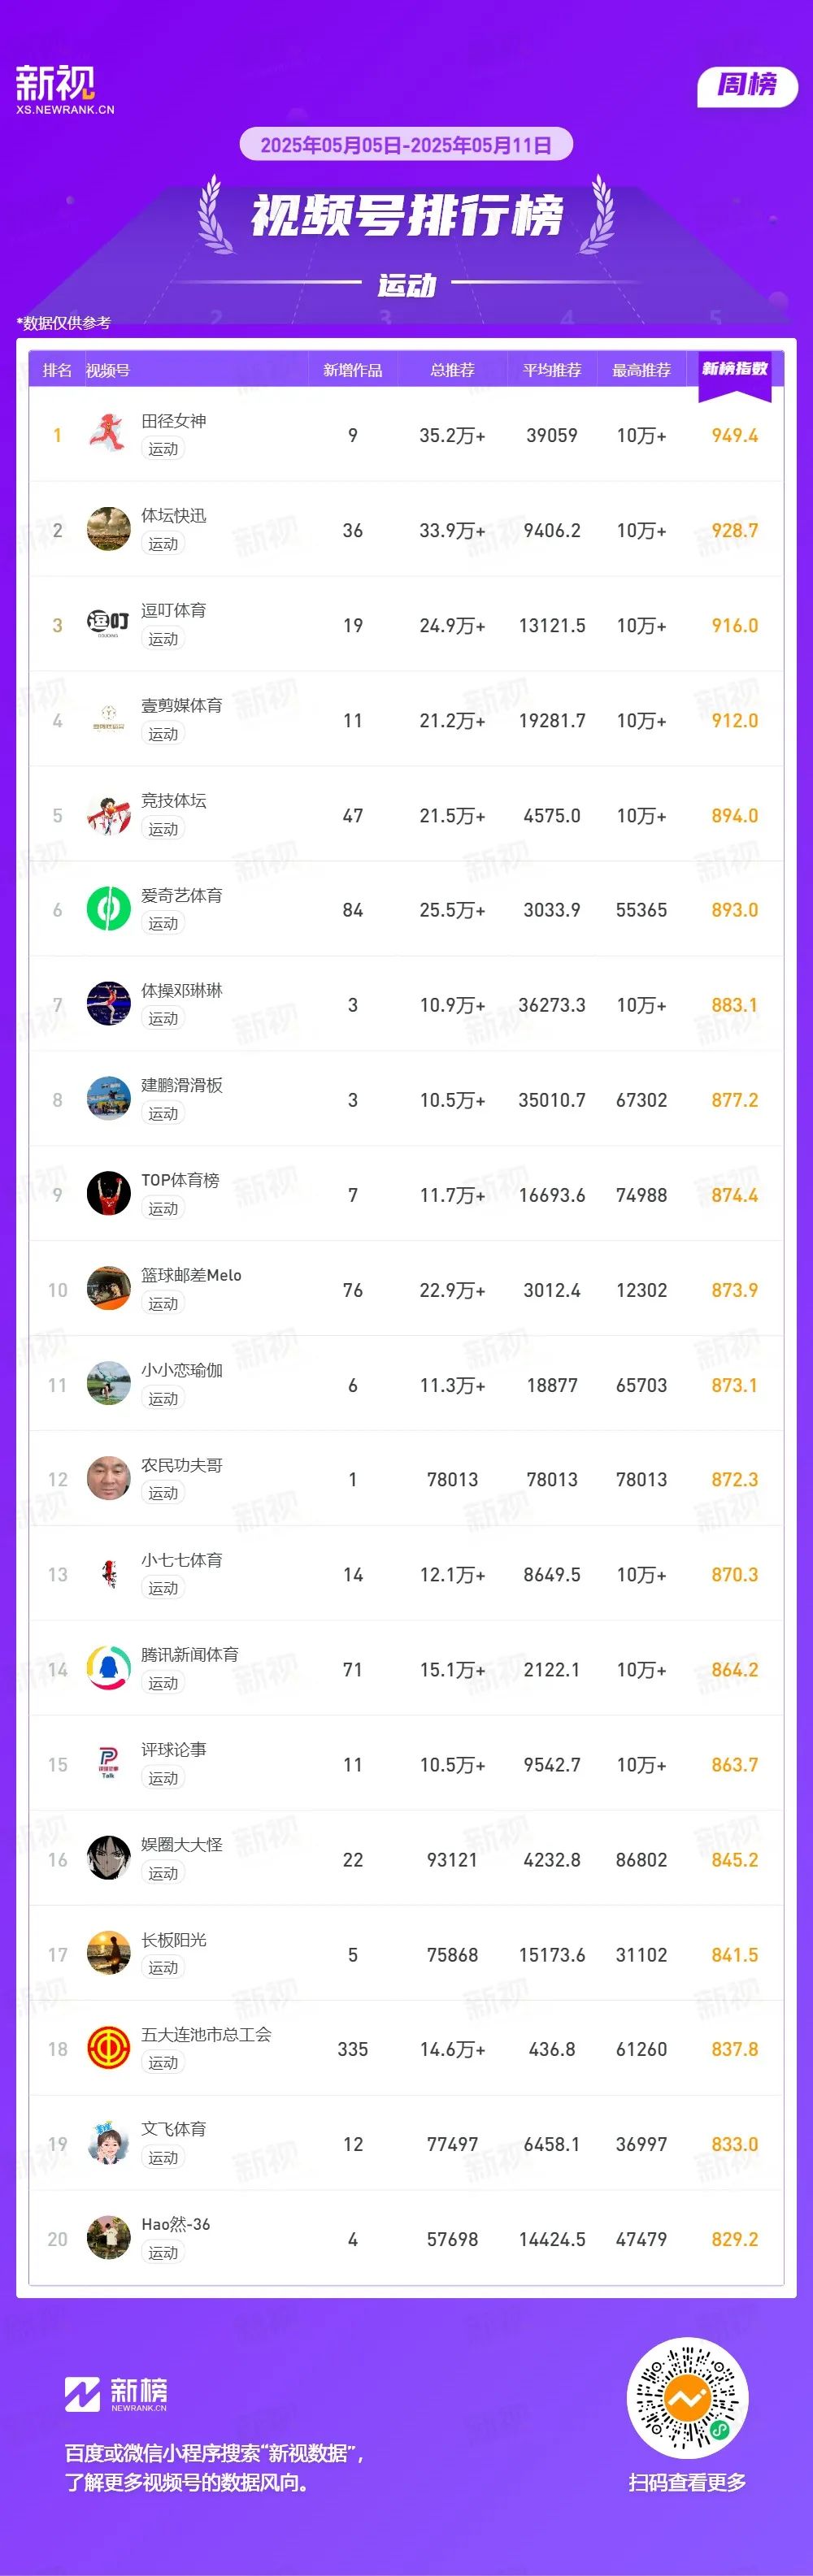The image size is (813, 2576).
Task: Click the 新榜 logo in the footer
Action: [116, 2393]
